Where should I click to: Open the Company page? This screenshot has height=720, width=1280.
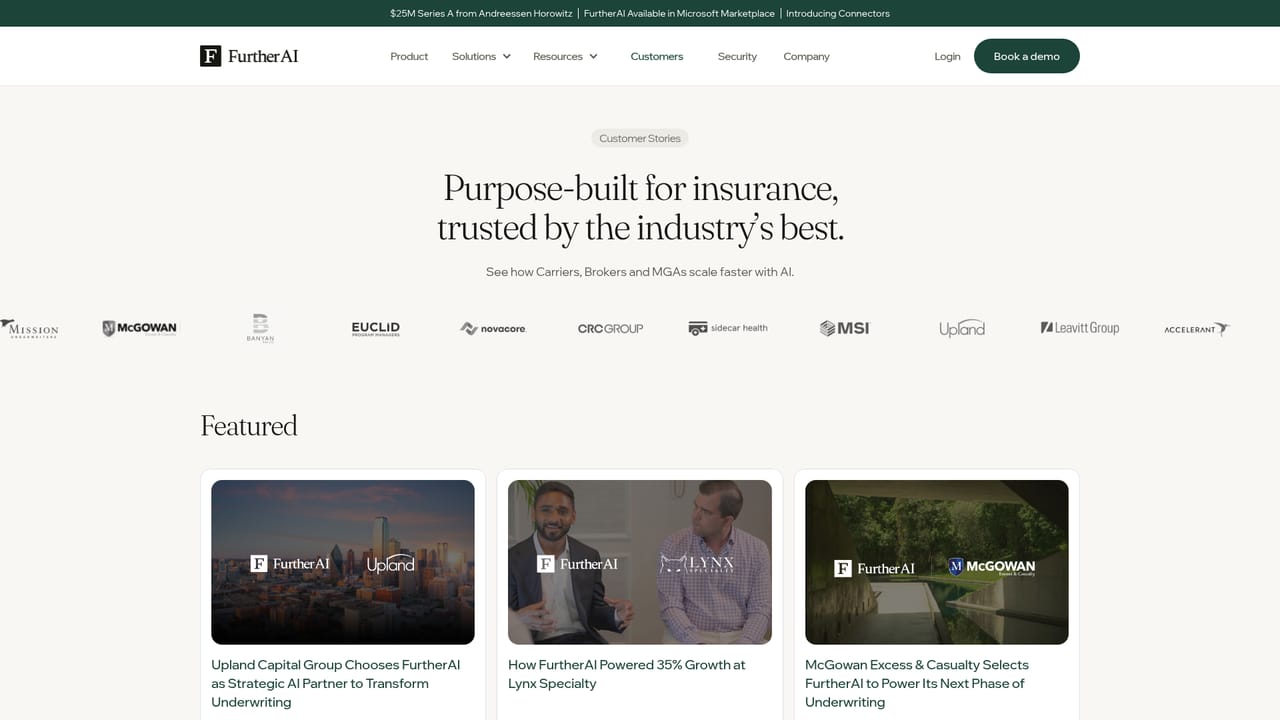pos(806,57)
